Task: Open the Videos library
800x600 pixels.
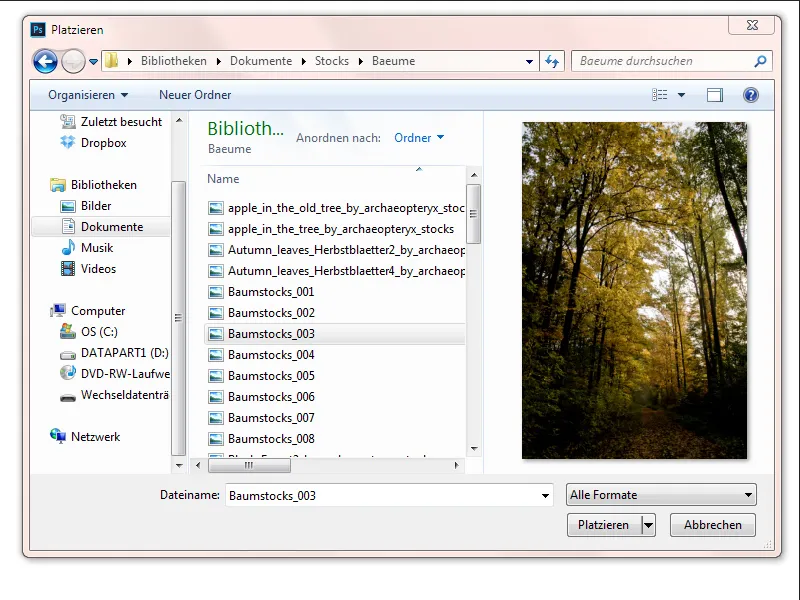Action: [88, 269]
